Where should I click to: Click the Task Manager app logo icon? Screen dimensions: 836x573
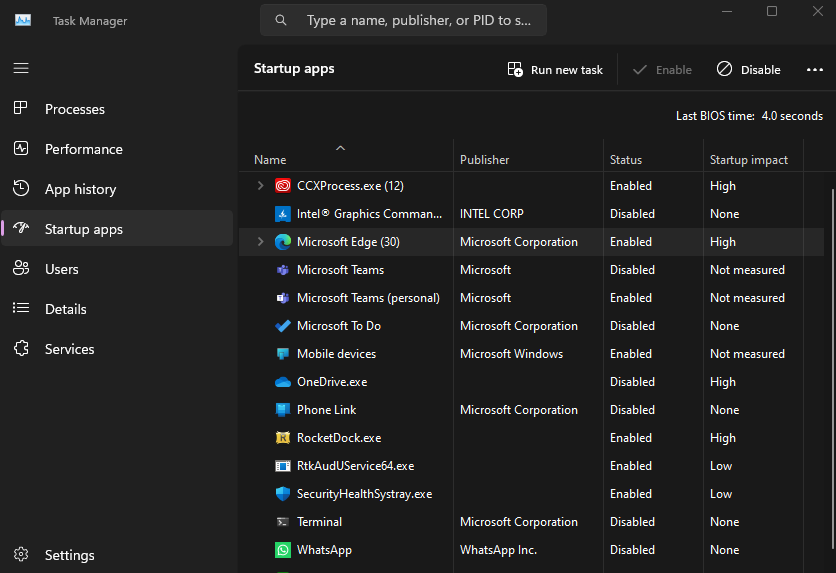(23, 20)
